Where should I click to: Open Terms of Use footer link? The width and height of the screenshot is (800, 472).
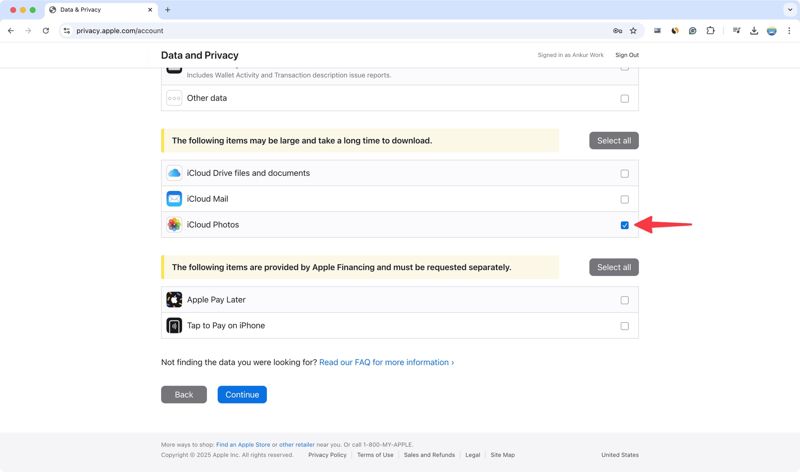coord(375,455)
